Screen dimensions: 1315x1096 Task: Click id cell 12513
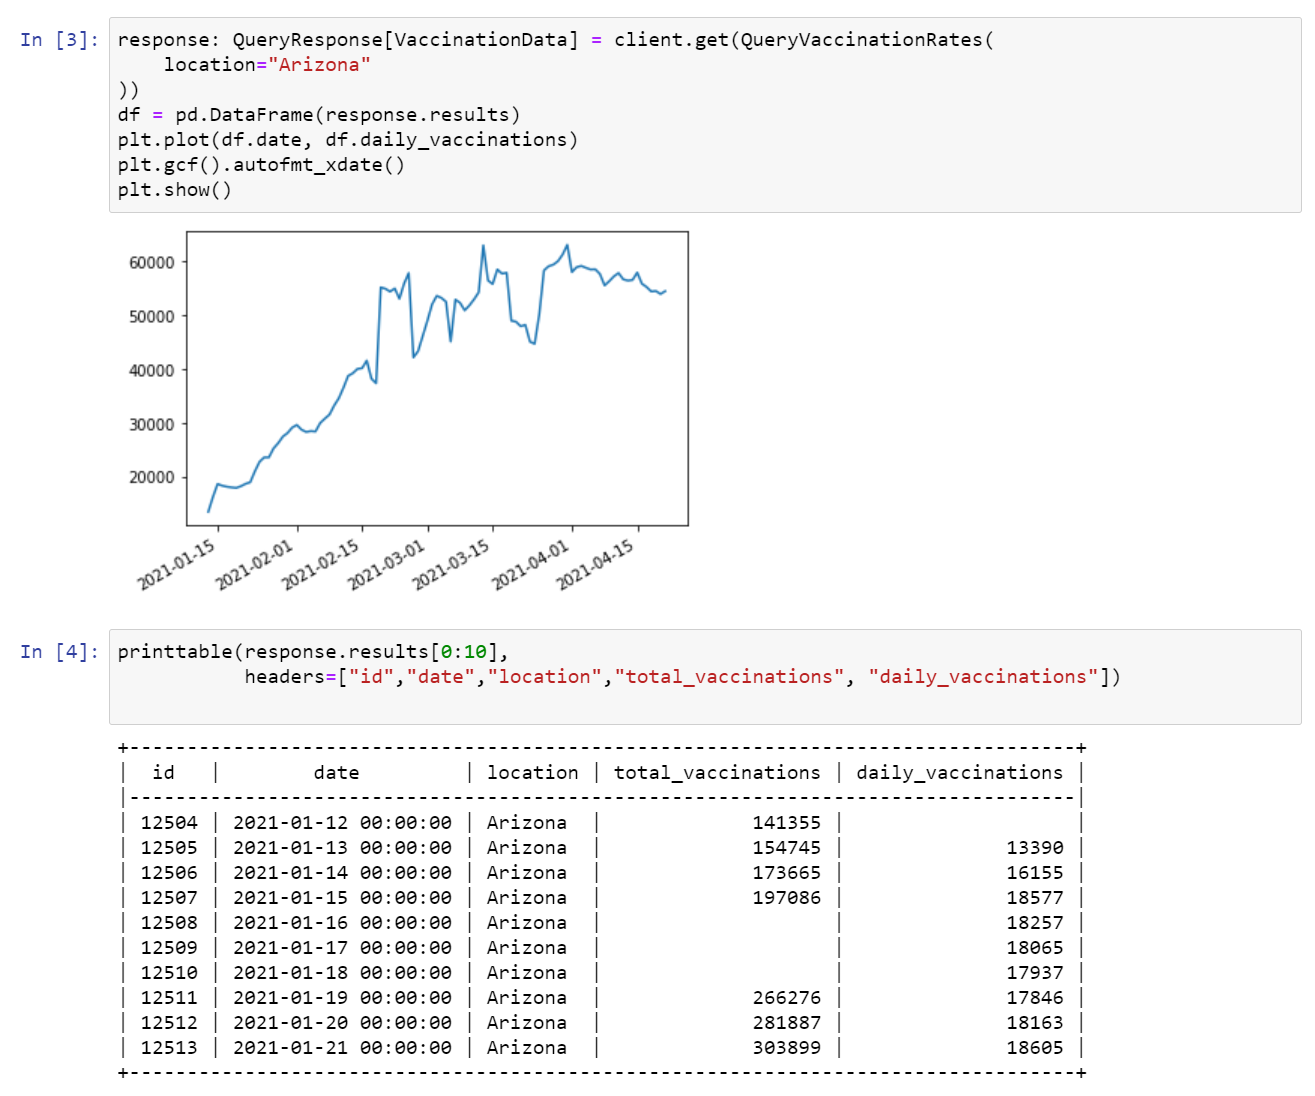[x=169, y=1048]
